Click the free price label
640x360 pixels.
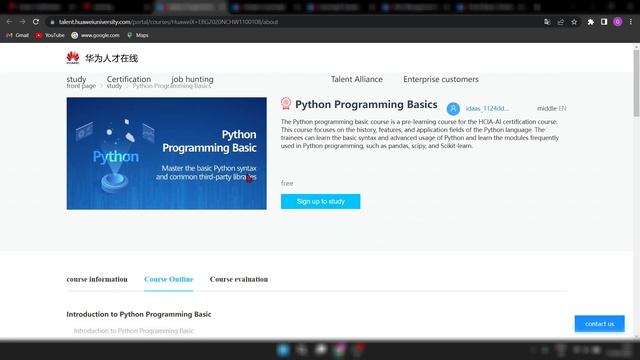tap(287, 183)
